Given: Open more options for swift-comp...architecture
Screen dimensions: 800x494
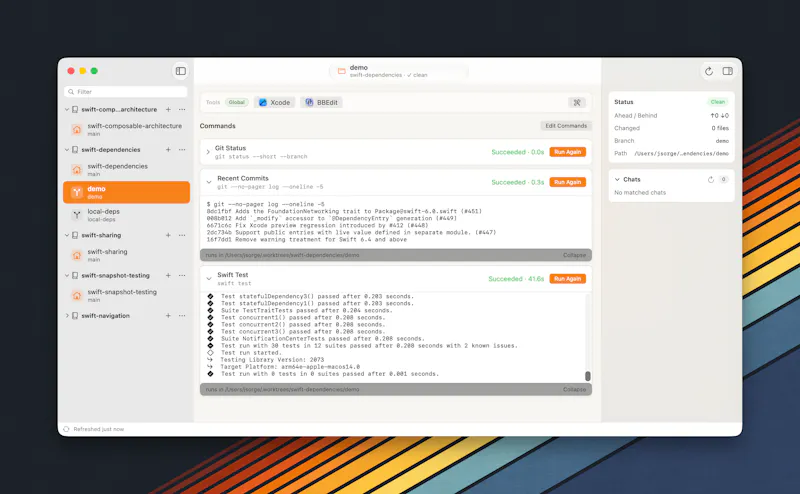Looking at the screenshot, I should [182, 109].
